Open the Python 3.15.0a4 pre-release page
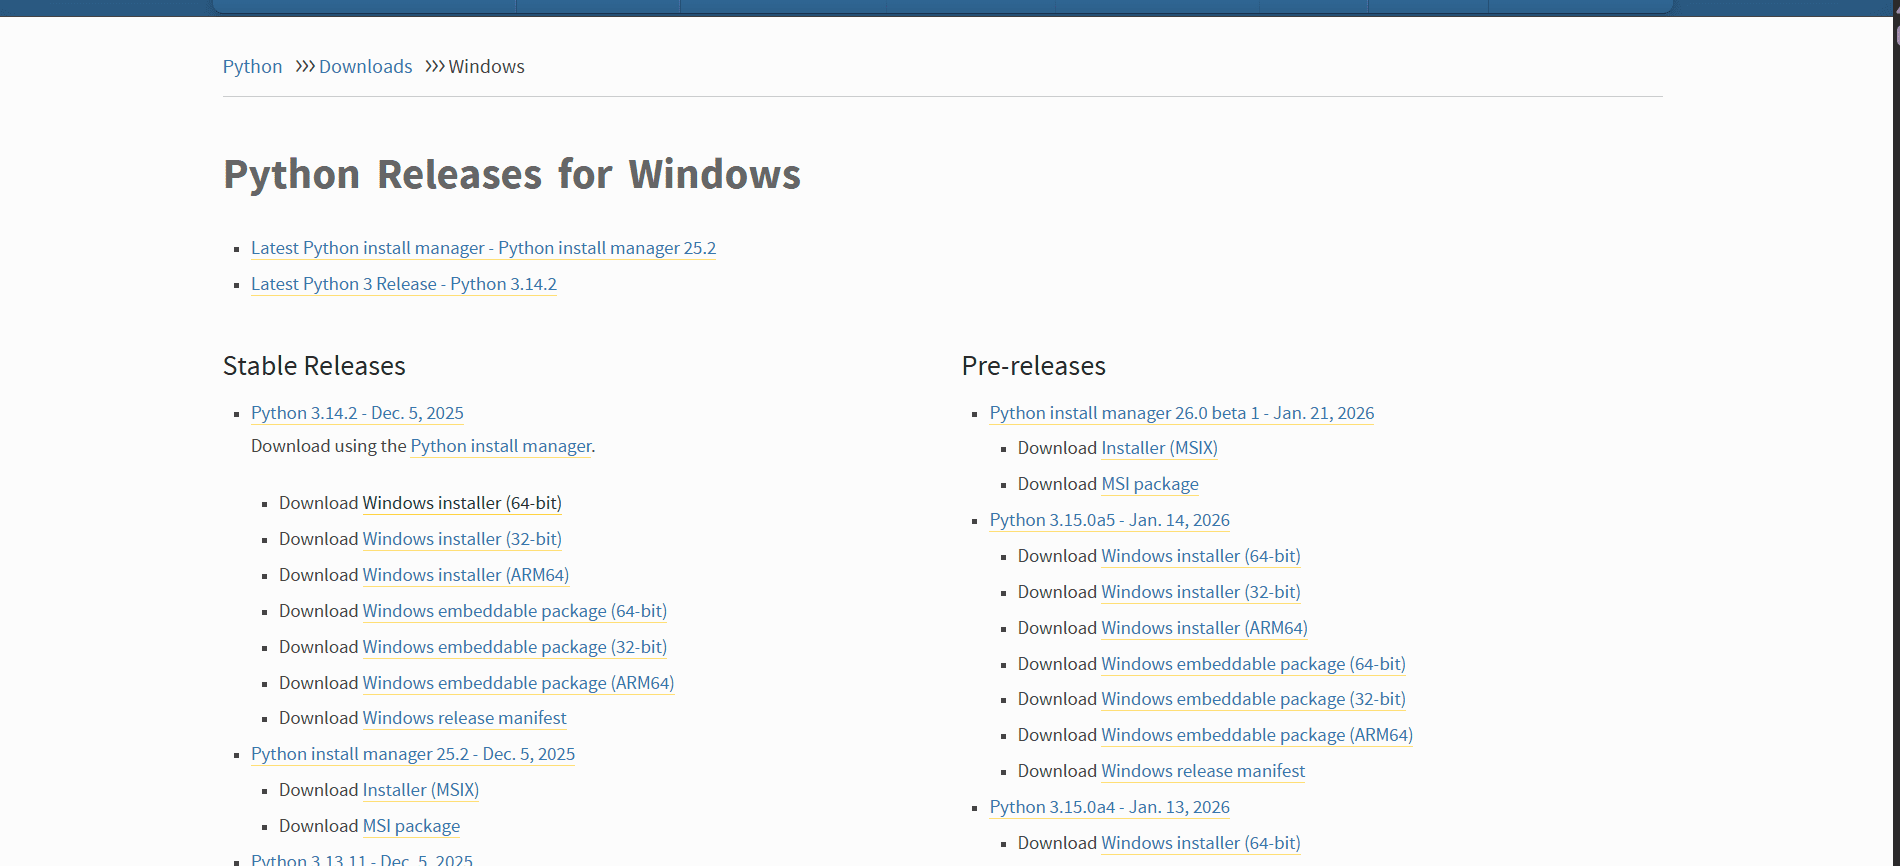 tap(1109, 807)
